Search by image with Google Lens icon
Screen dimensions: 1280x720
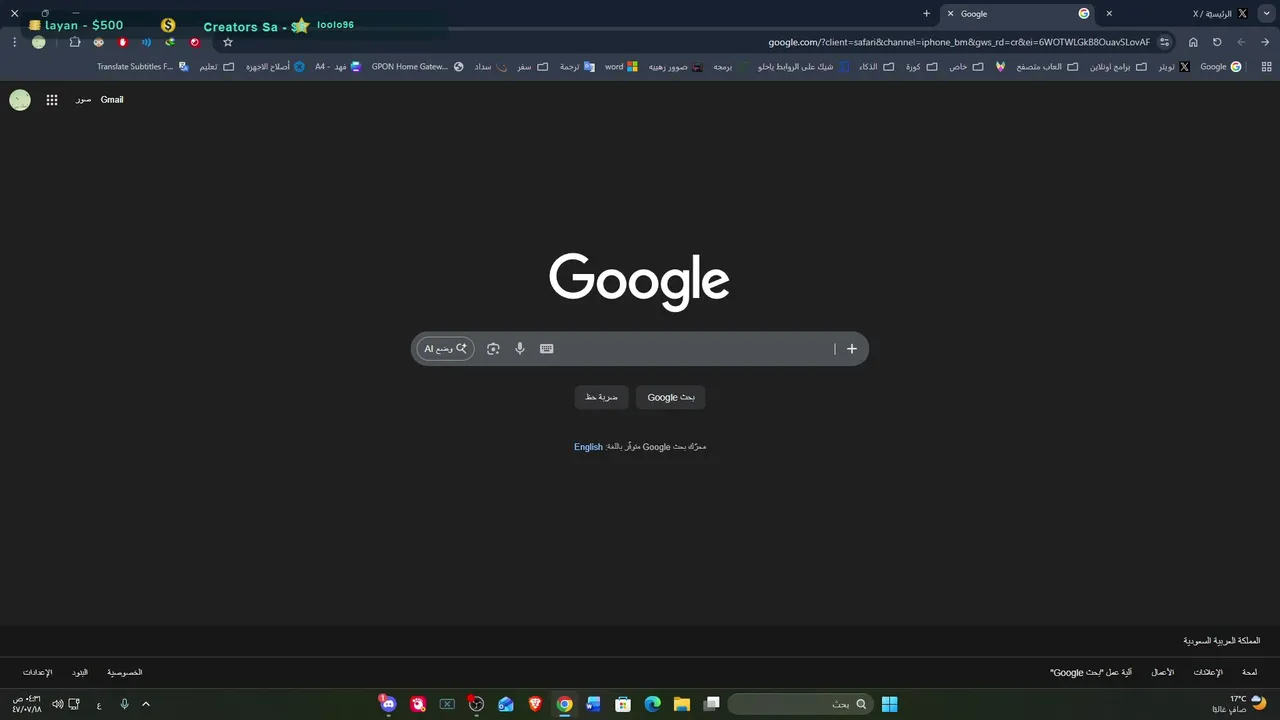tap(493, 349)
